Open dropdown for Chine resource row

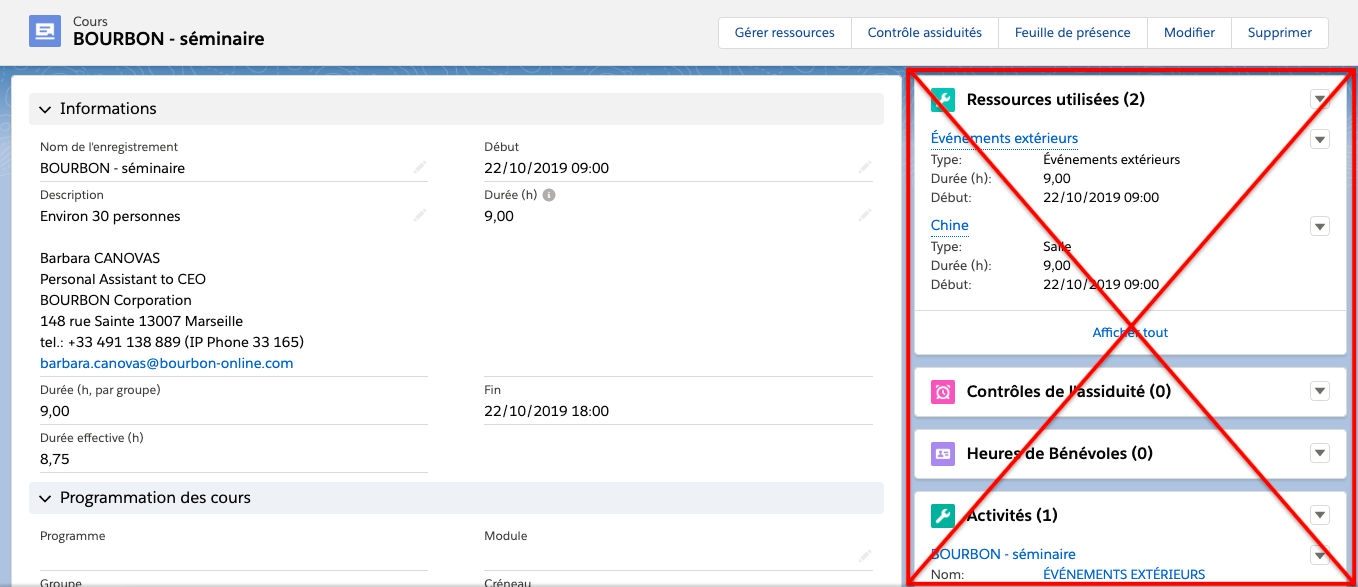click(1320, 226)
